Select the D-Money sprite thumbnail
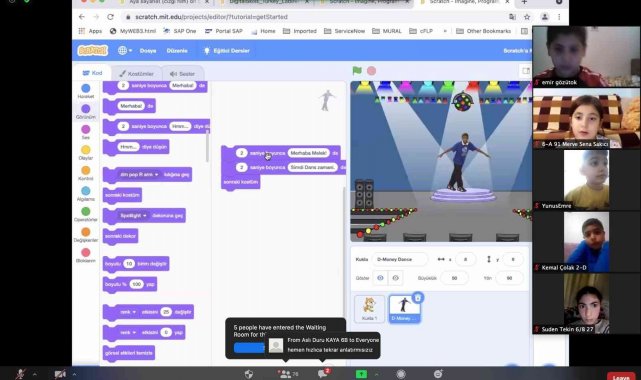641x380 pixels. (404, 309)
